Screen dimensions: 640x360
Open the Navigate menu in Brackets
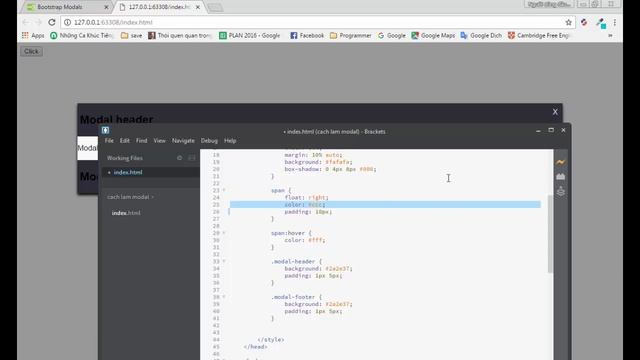[x=183, y=140]
